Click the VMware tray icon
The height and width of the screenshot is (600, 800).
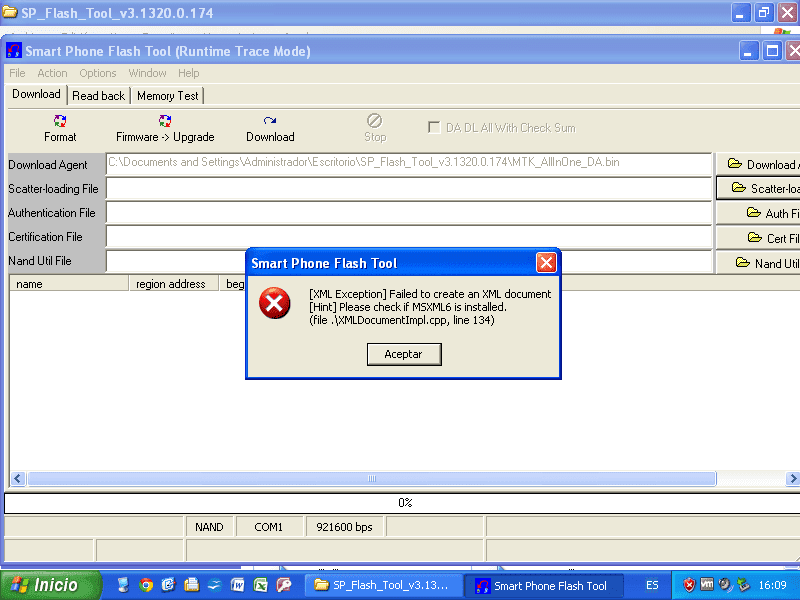click(707, 584)
